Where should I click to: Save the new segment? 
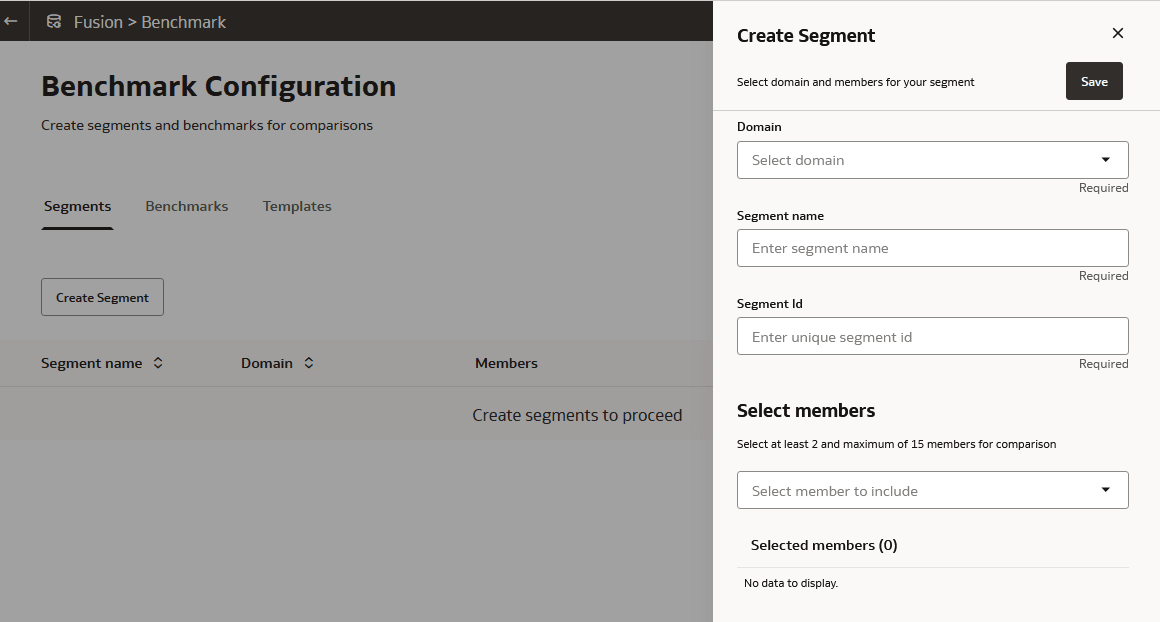(1094, 81)
